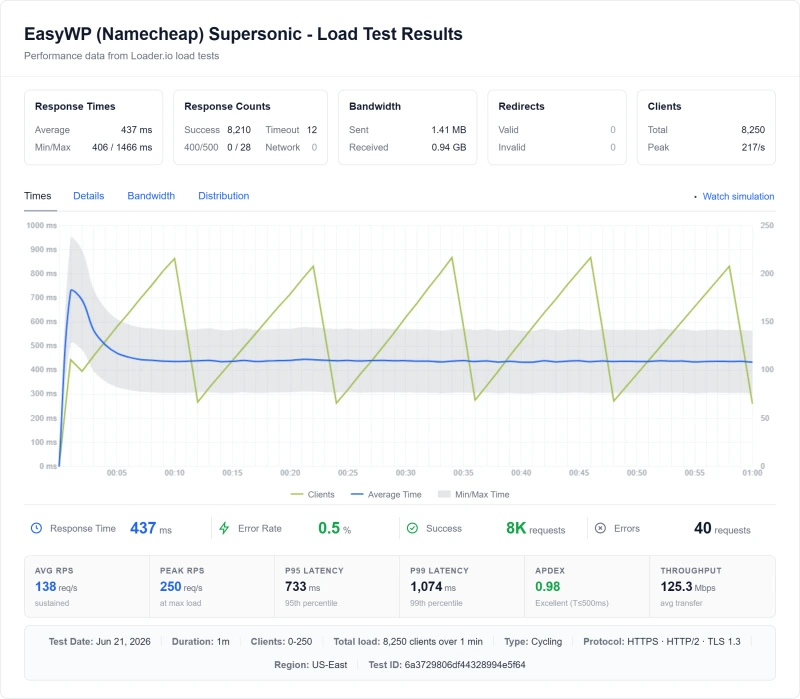
Task: Click the AVG RPS value 138 req/s
Action: point(56,587)
